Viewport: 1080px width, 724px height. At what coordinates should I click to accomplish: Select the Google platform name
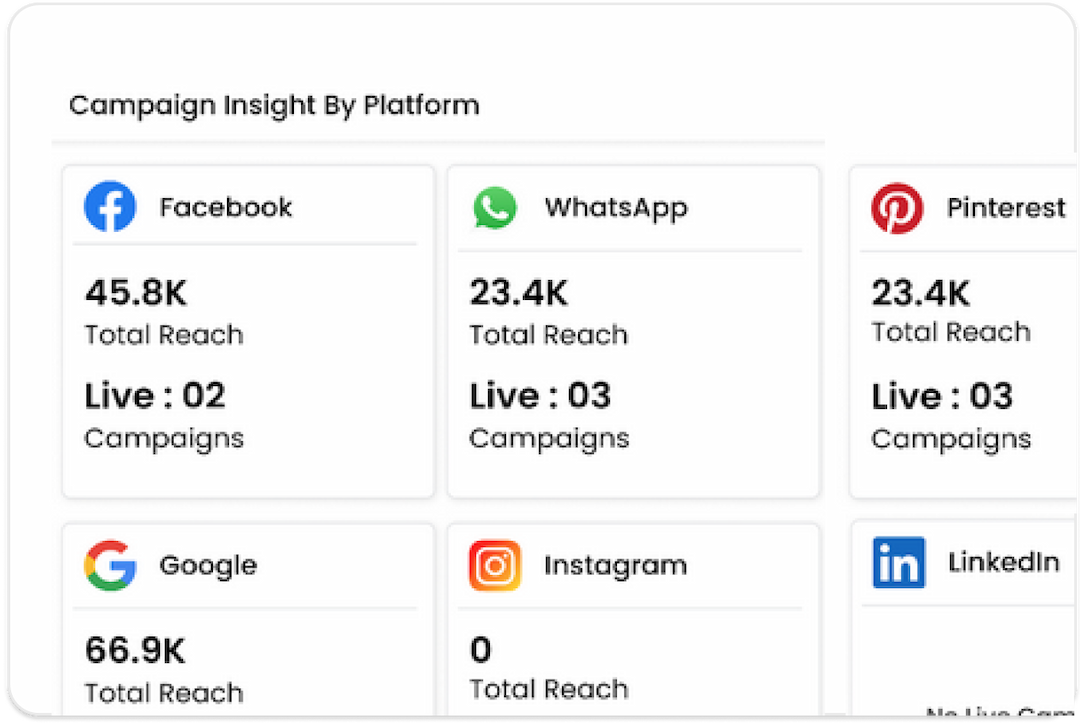click(x=208, y=565)
